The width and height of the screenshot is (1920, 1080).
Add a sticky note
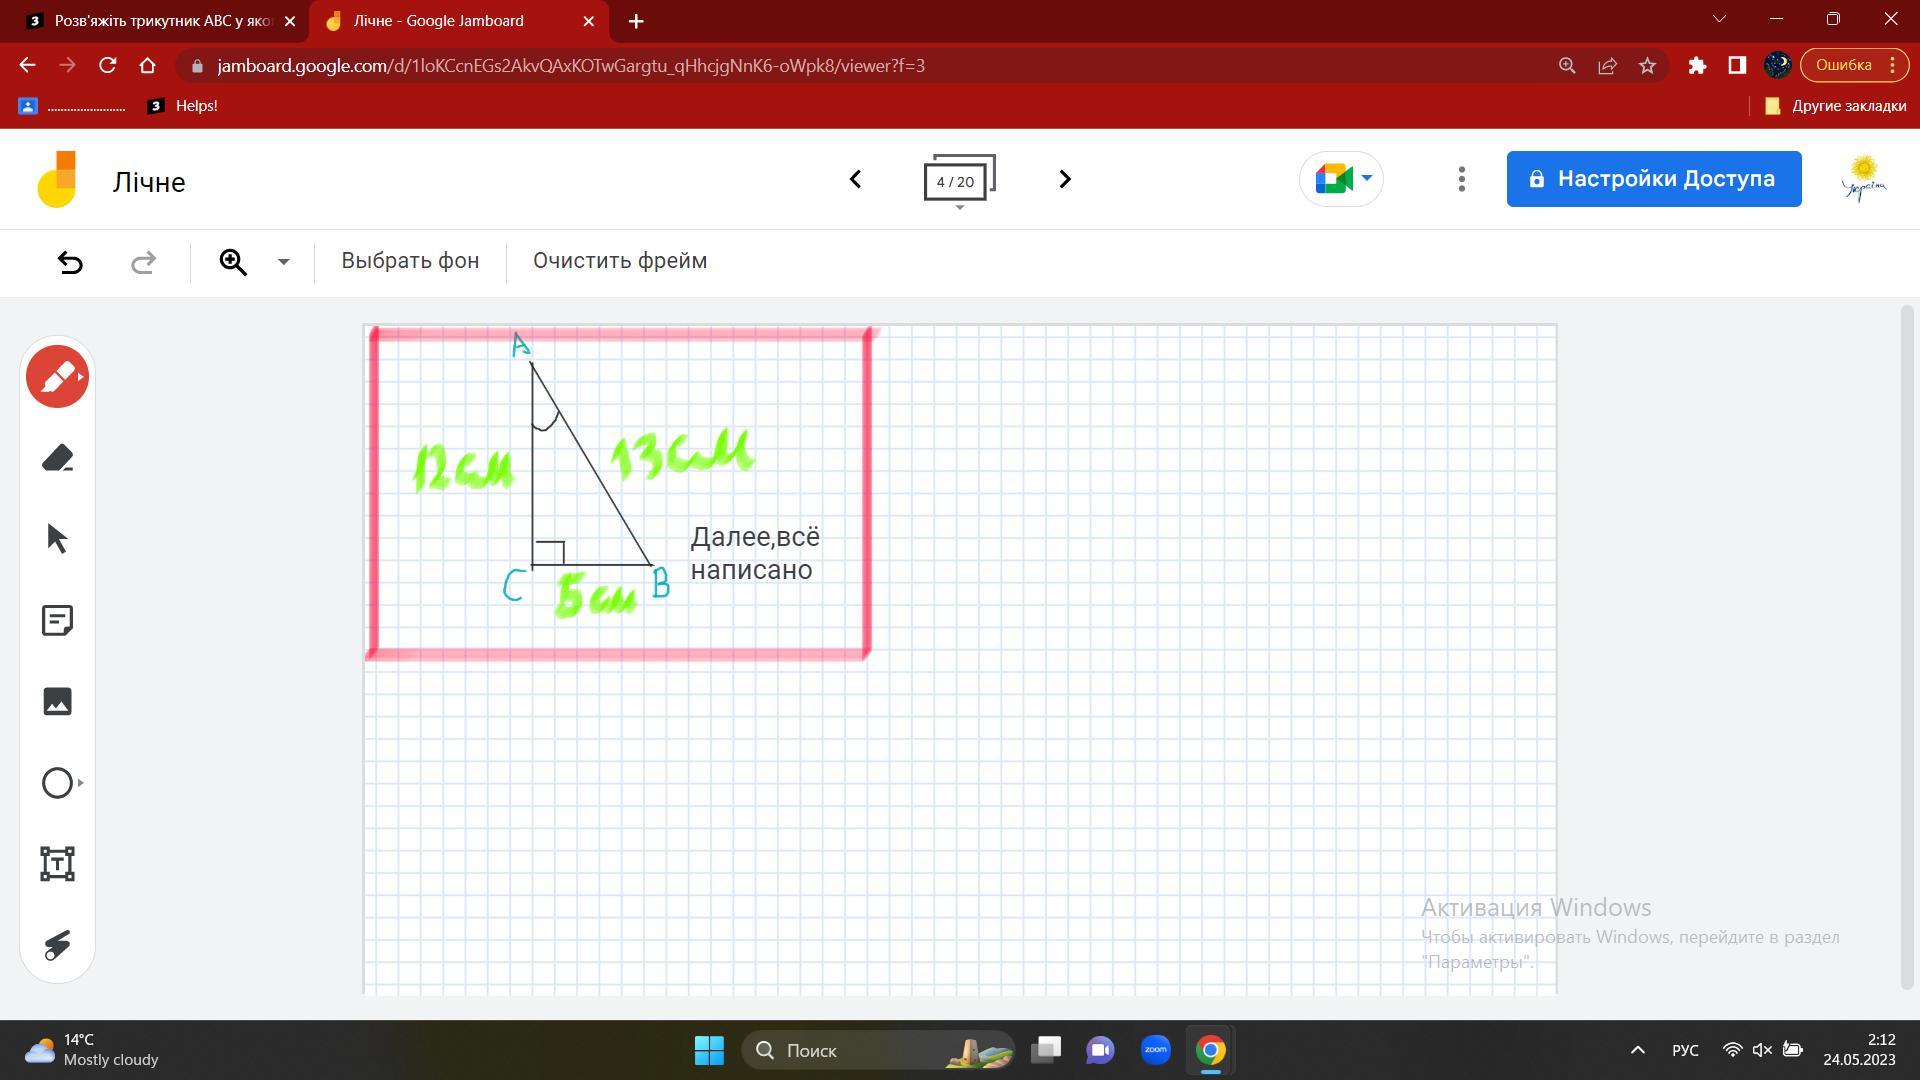tap(57, 620)
